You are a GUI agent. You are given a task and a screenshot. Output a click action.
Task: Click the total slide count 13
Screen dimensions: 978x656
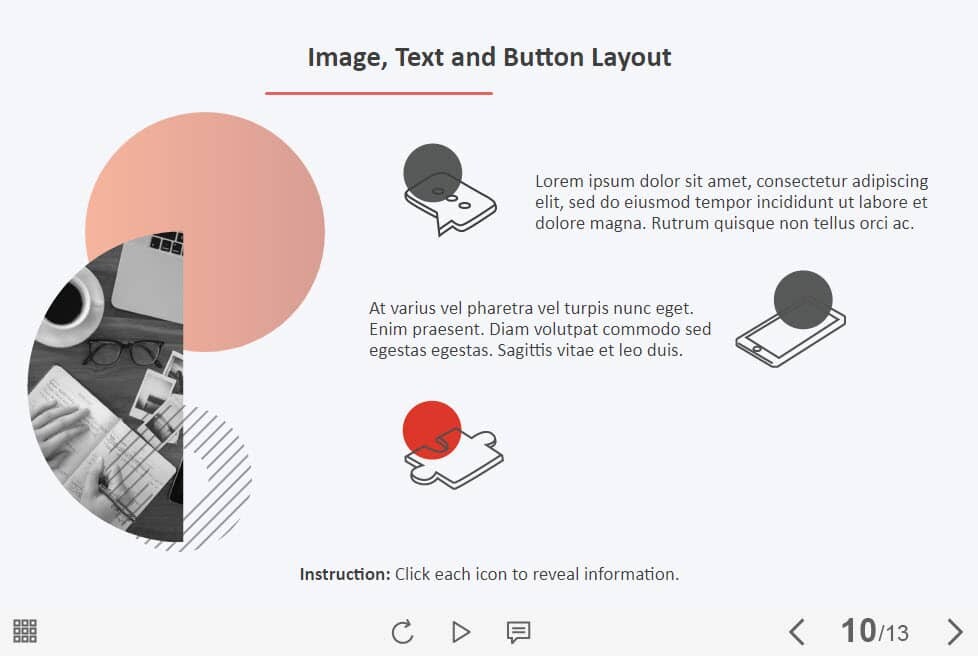[x=896, y=633]
